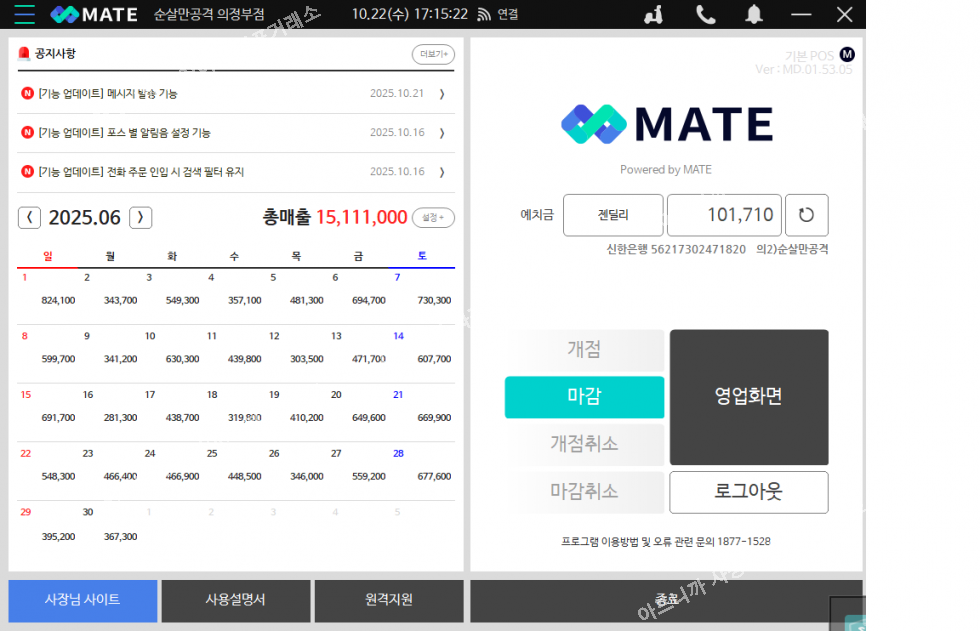Expand the 메시지 발송 기능 notice
Image resolution: width=980 pixels, height=631 pixels.
point(441,94)
